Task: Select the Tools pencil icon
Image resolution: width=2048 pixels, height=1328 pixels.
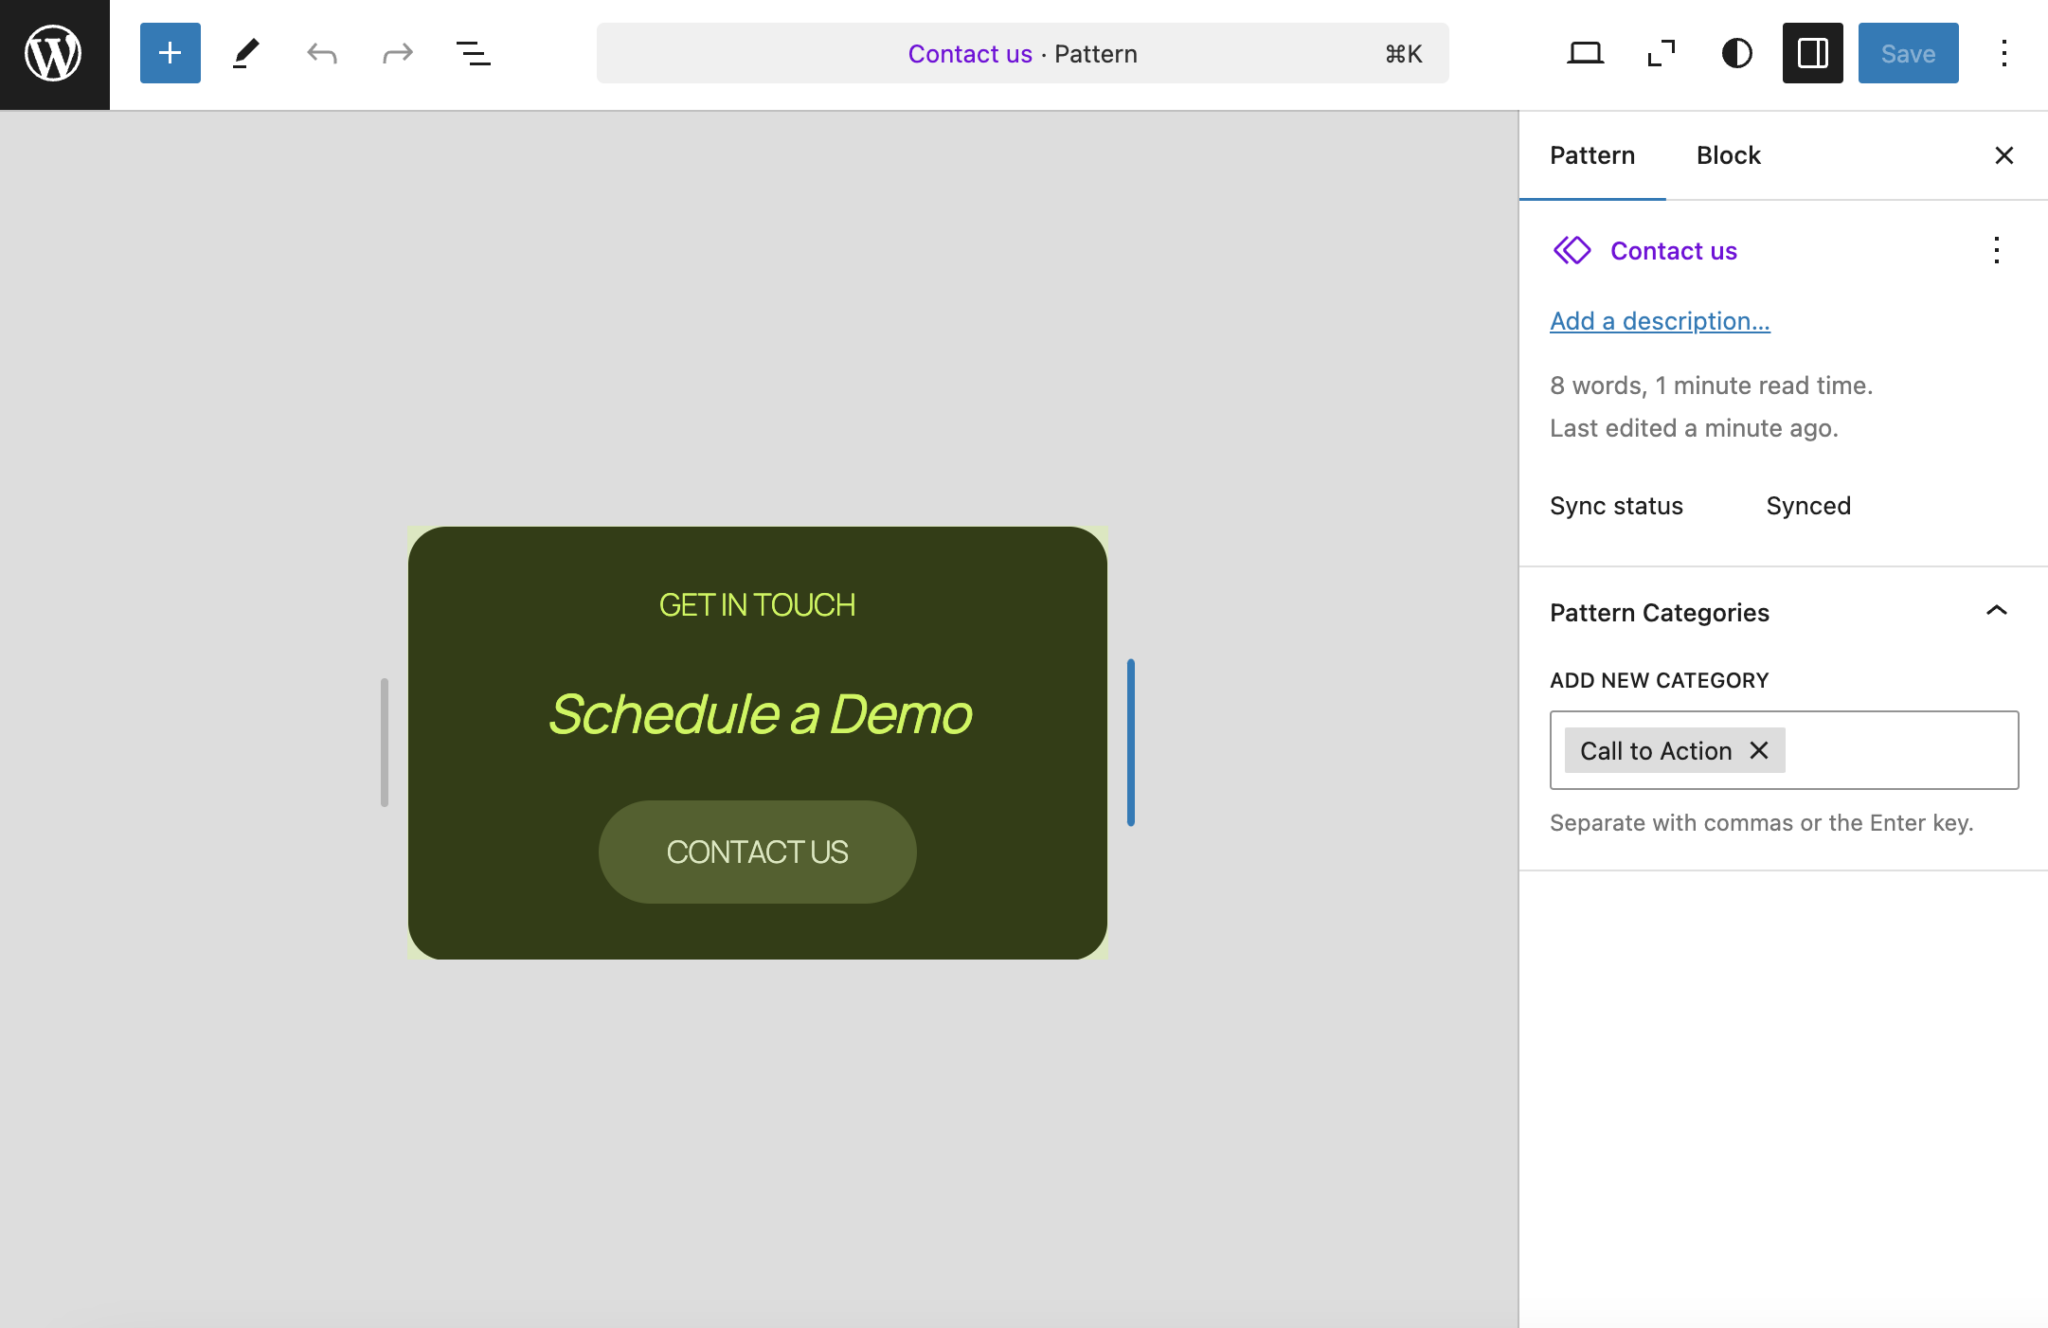Action: coord(245,53)
